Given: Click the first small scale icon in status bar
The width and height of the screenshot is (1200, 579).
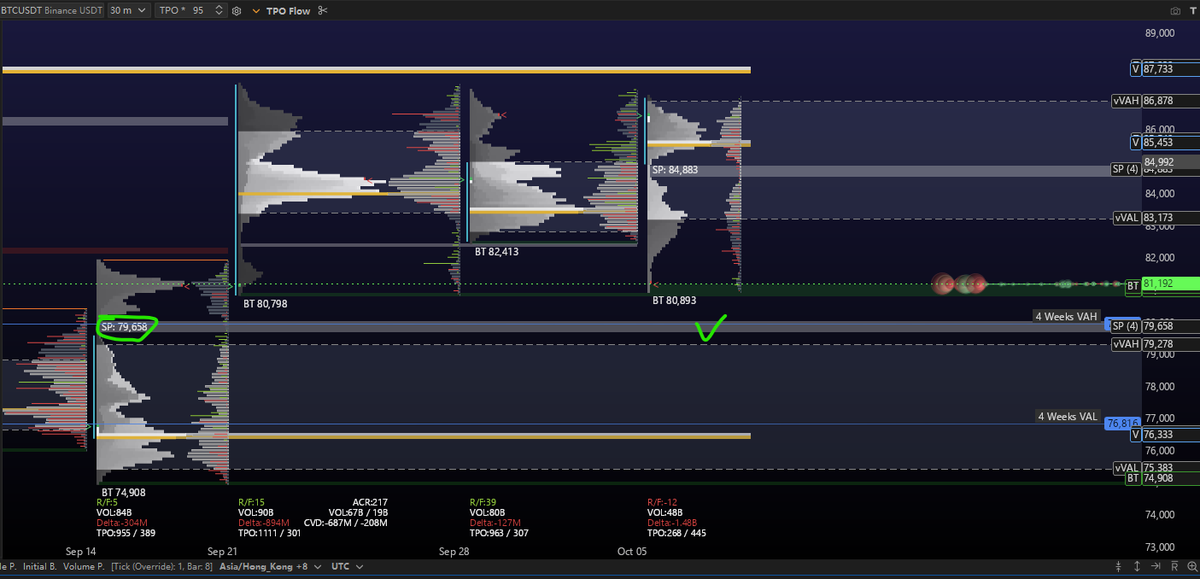Looking at the screenshot, I should pyautogui.click(x=1119, y=566).
